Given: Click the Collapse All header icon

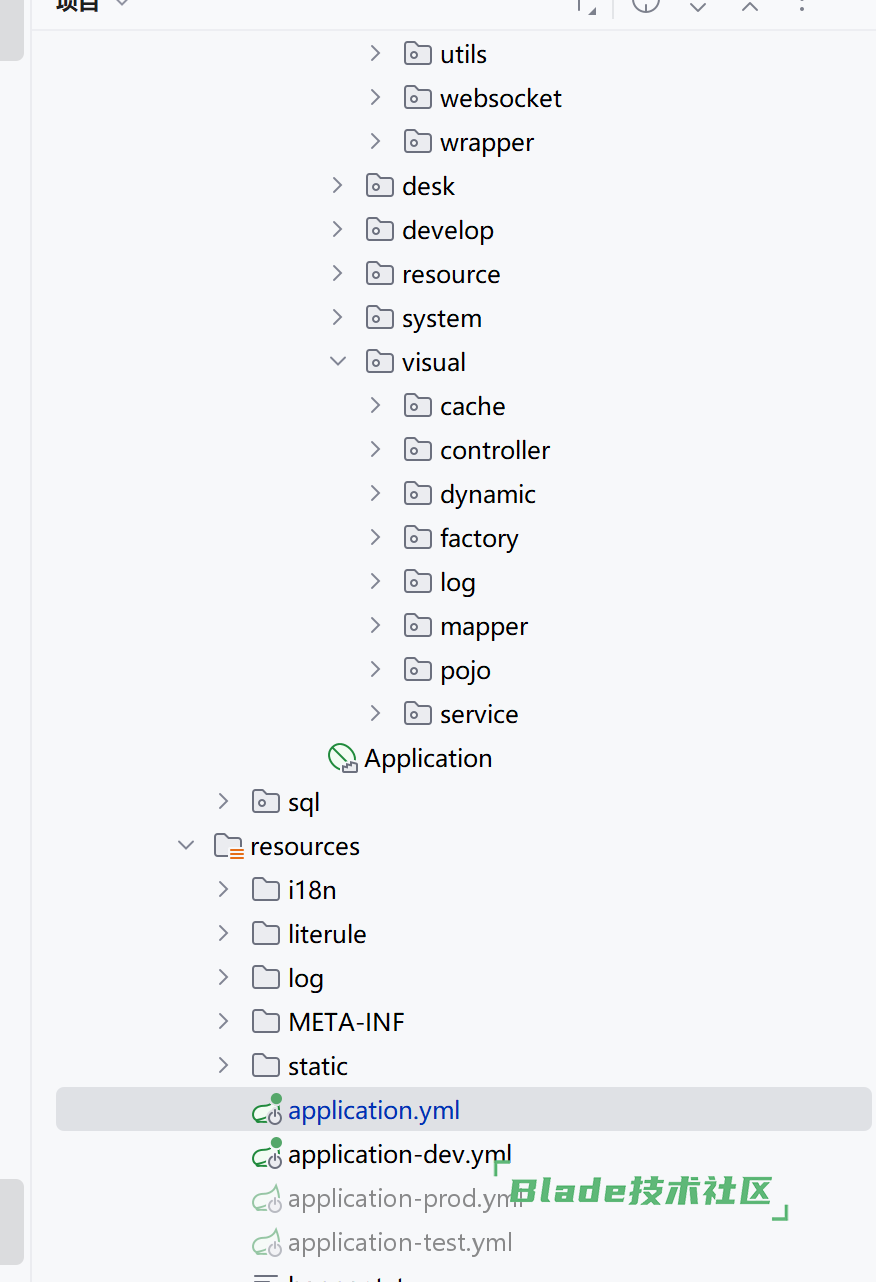Looking at the screenshot, I should pyautogui.click(x=750, y=6).
